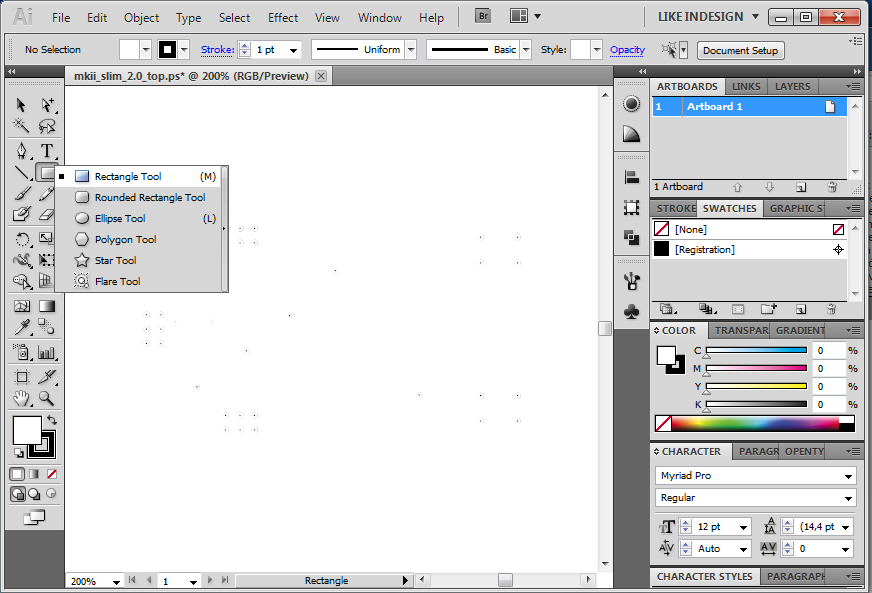The height and width of the screenshot is (593, 872).
Task: Select the Magic Wand tool
Action: pyautogui.click(x=21, y=126)
